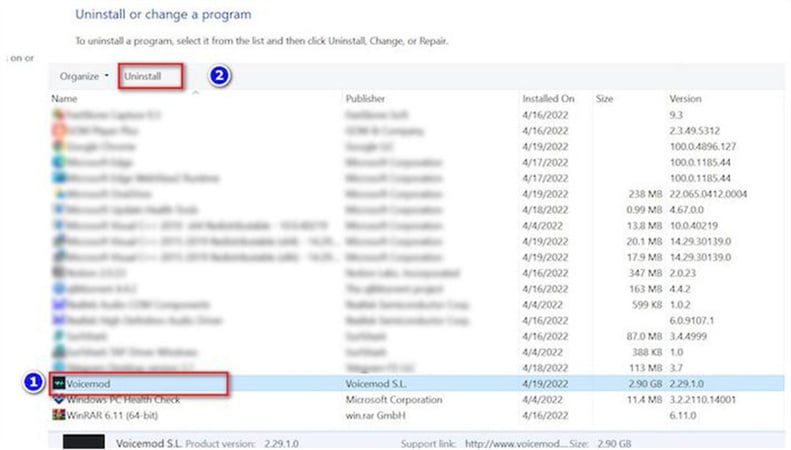Click version 6.11.0 cell
Screen dimensions: 791x450
point(683,415)
